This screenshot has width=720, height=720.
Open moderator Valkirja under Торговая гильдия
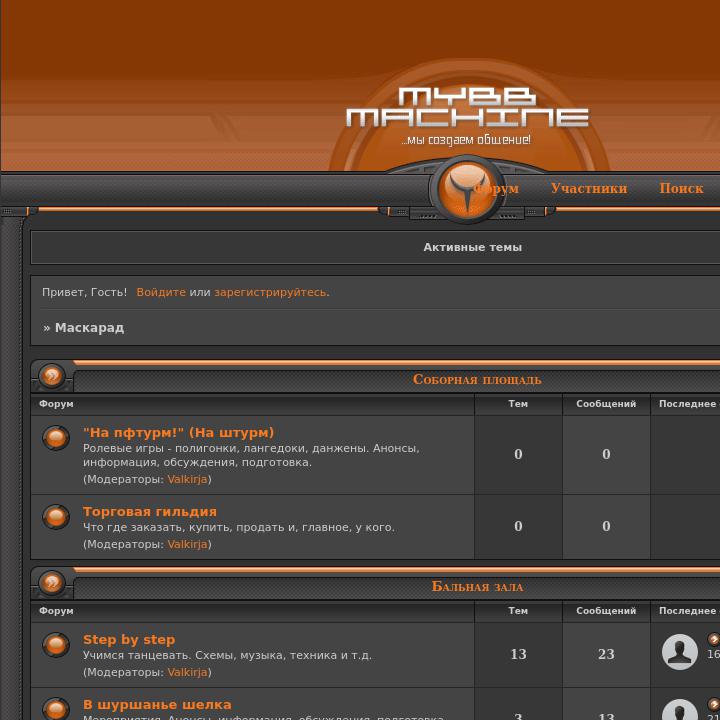pos(187,545)
